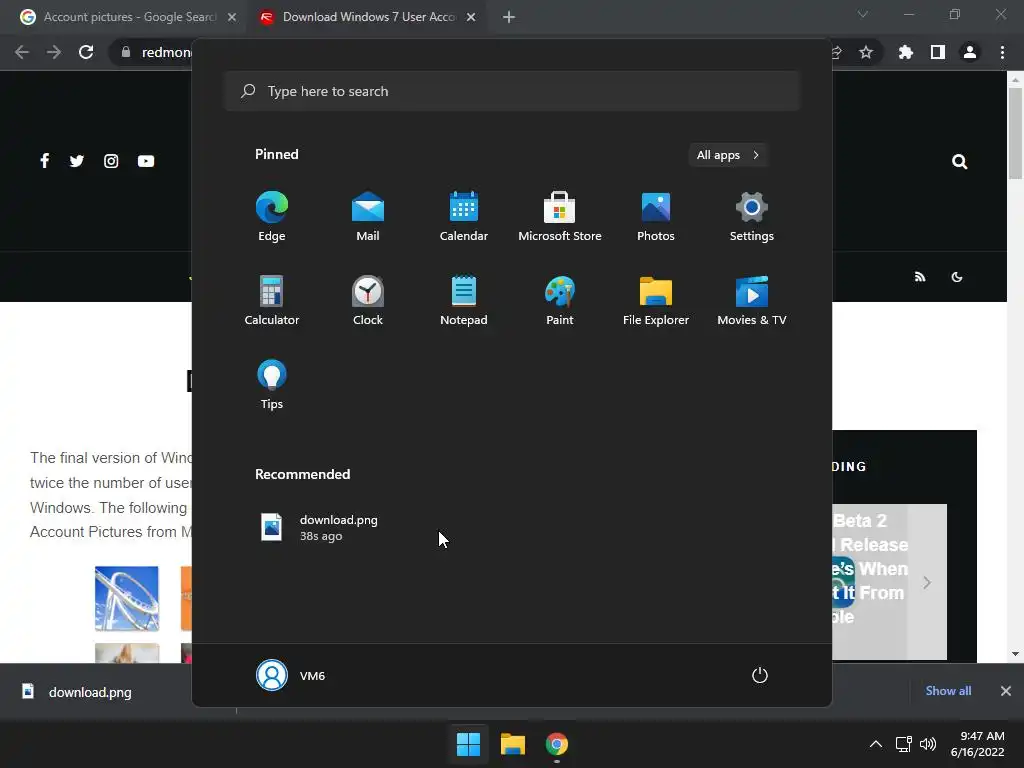The height and width of the screenshot is (768, 1024).
Task: Open the VM6 user account menu
Action: pyautogui.click(x=291, y=675)
